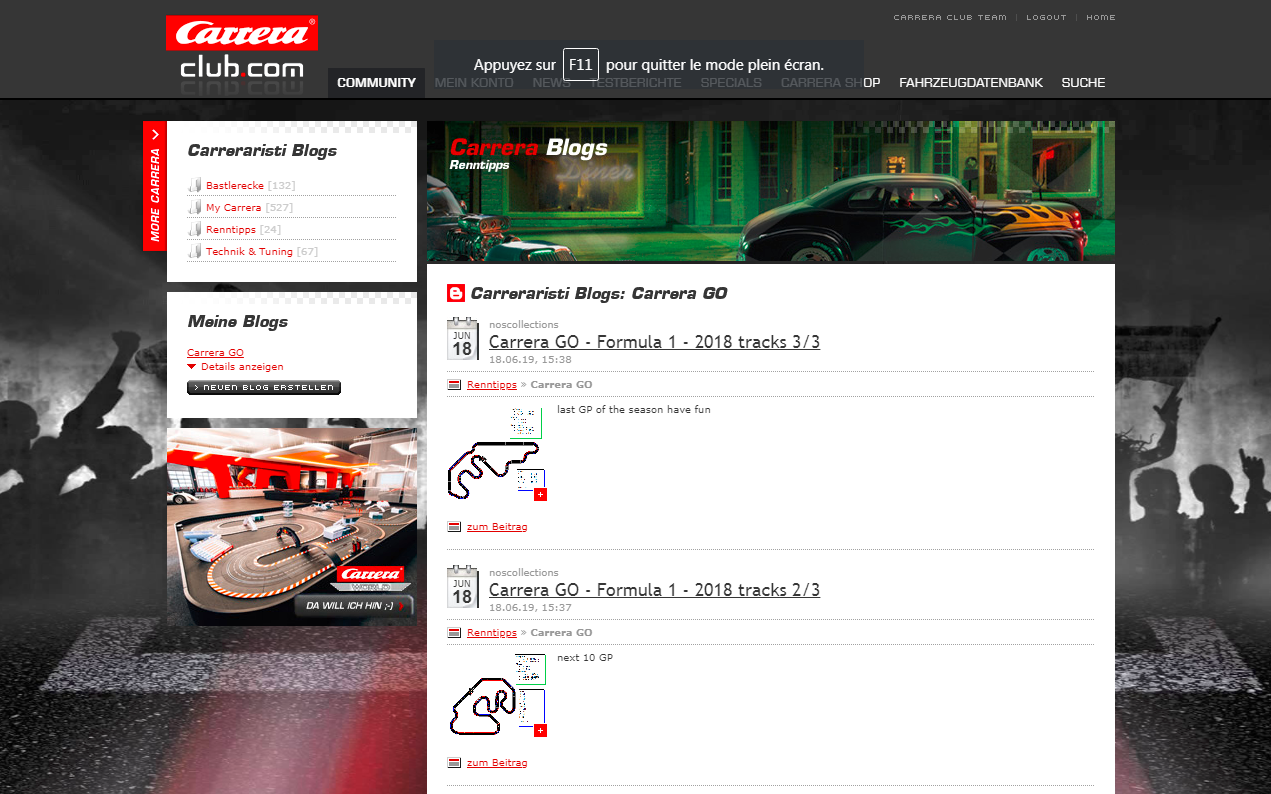This screenshot has width=1271, height=794.
Task: Click the Home link in top bar
Action: (x=1101, y=17)
